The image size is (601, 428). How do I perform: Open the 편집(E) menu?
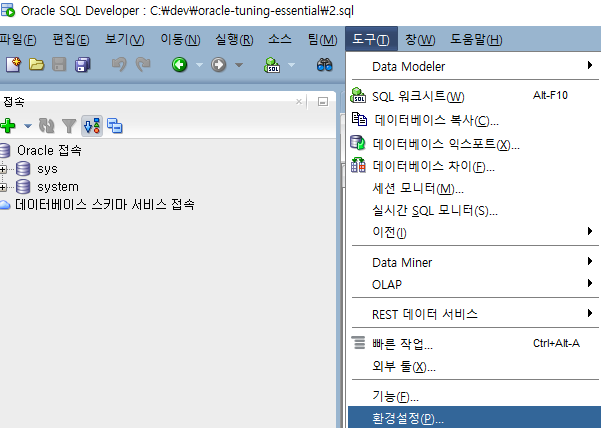click(x=71, y=39)
